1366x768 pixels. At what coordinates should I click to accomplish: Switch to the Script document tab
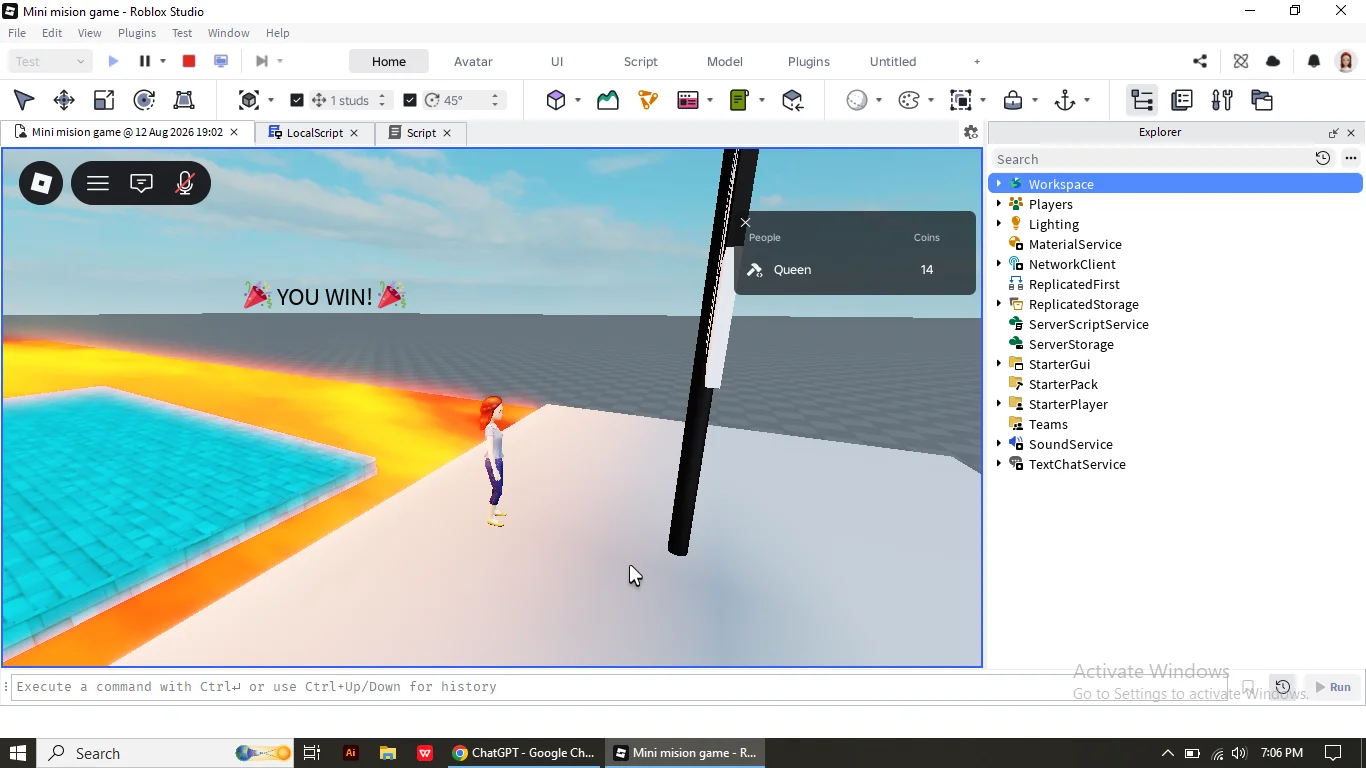pyautogui.click(x=420, y=133)
